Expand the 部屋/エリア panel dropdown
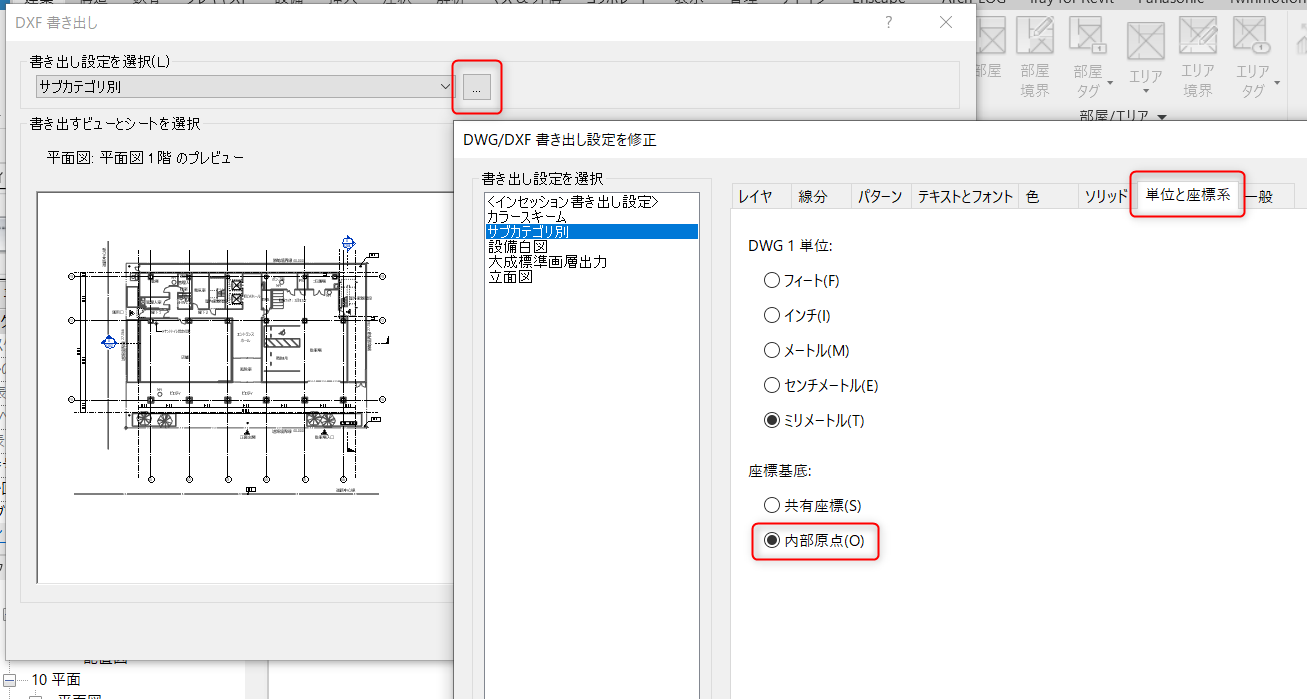 (1162, 118)
